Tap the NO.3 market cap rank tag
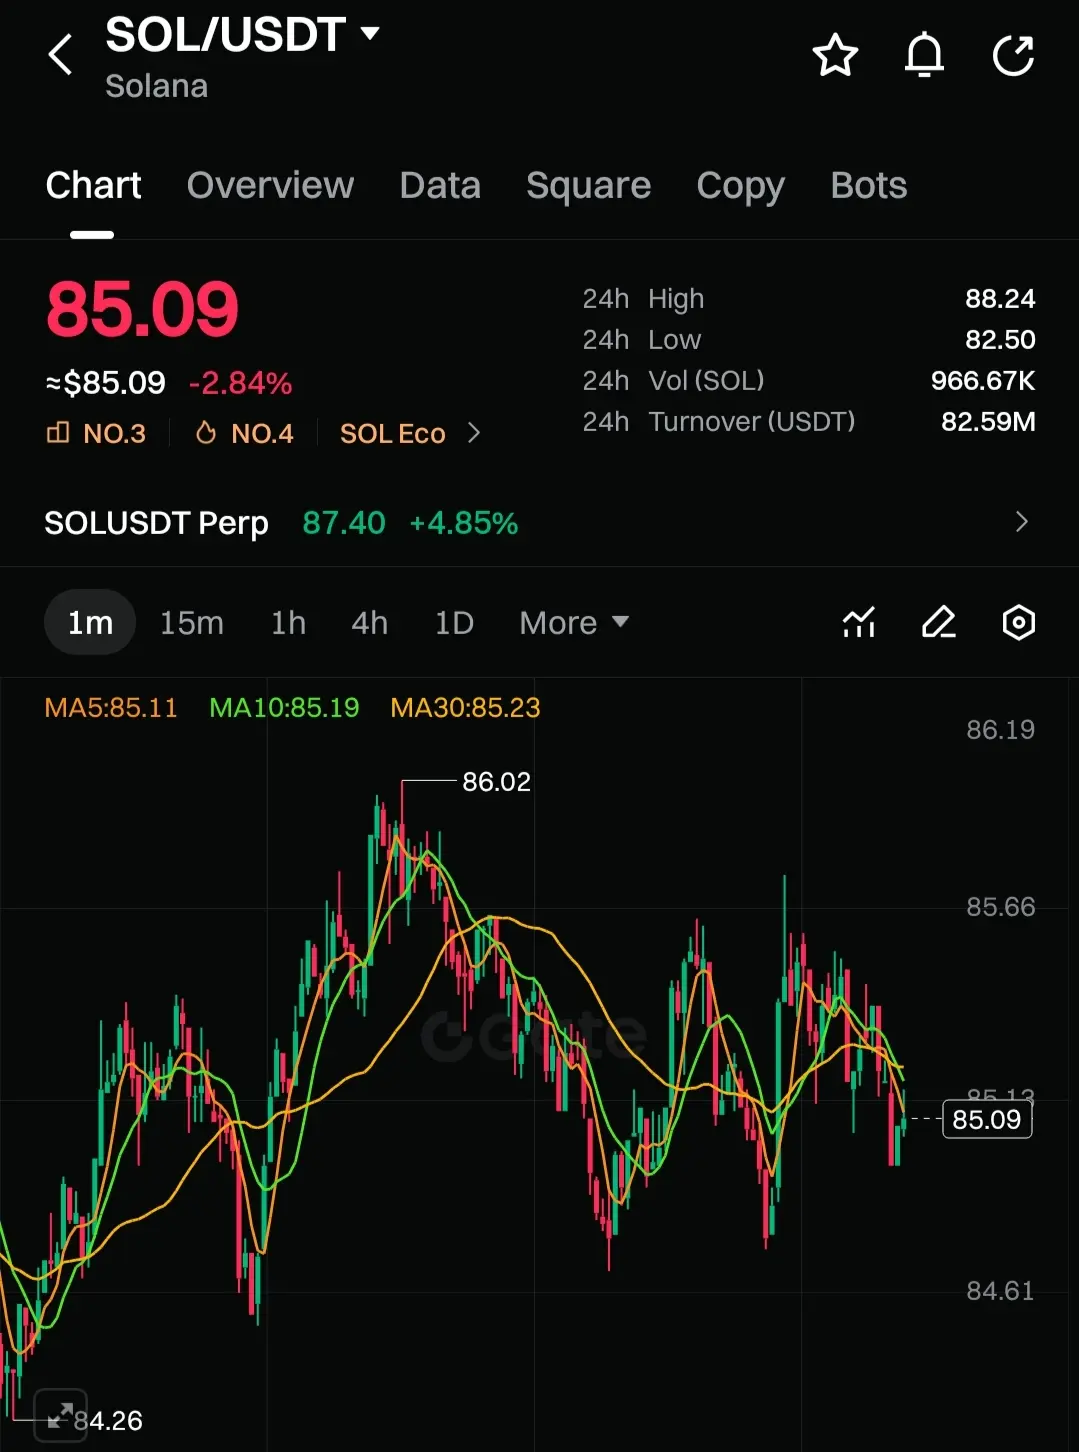1079x1452 pixels. [x=96, y=433]
